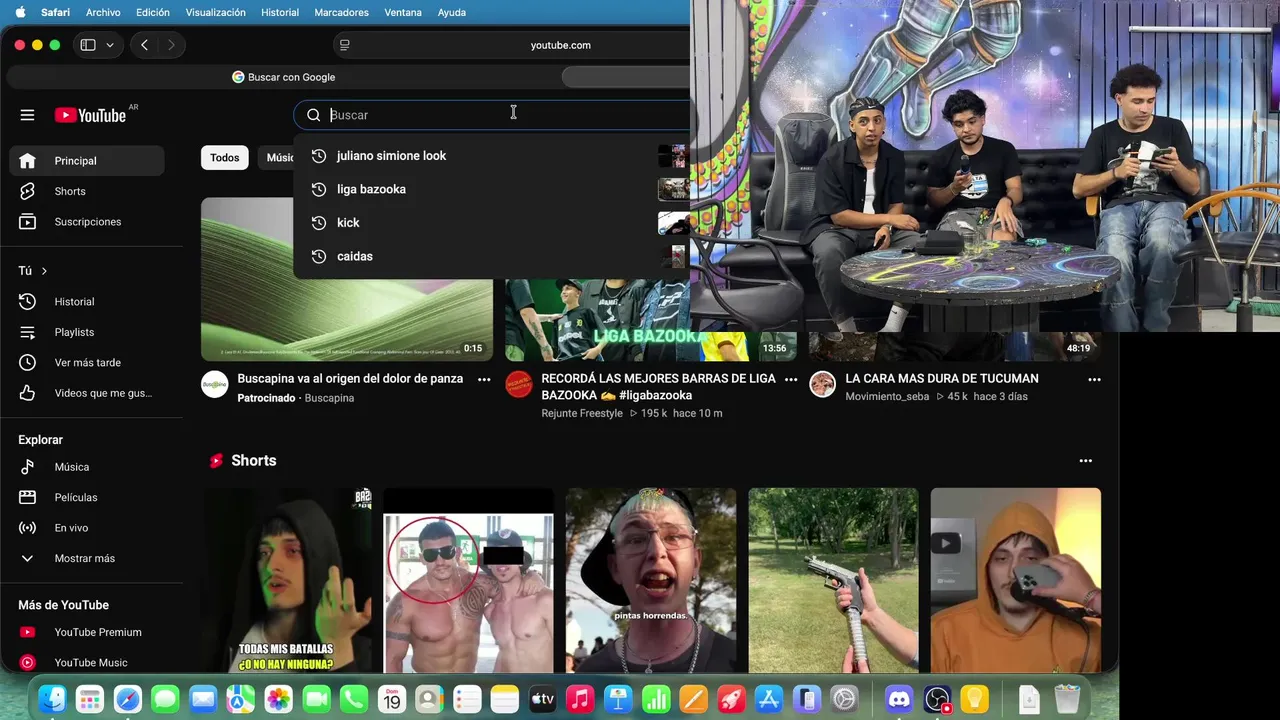Viewport: 1280px width, 720px height.
Task: Go back with Safari back arrow
Action: tap(145, 45)
